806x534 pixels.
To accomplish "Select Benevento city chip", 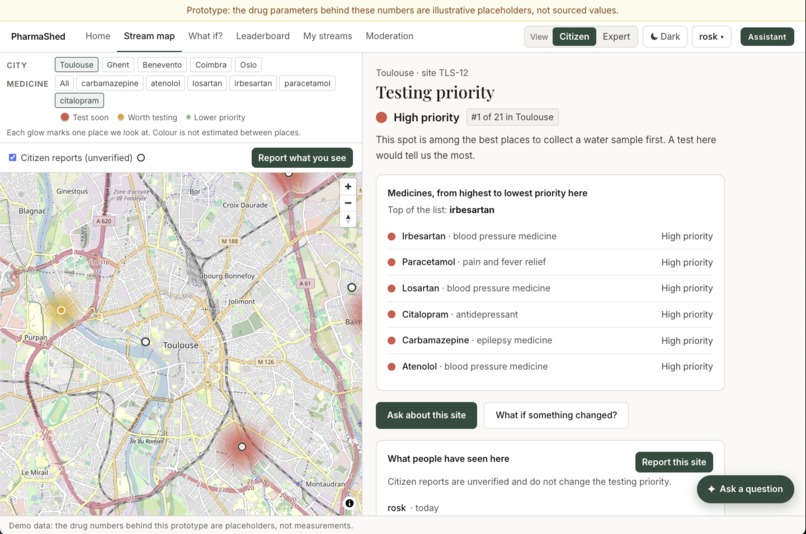I will [x=162, y=65].
